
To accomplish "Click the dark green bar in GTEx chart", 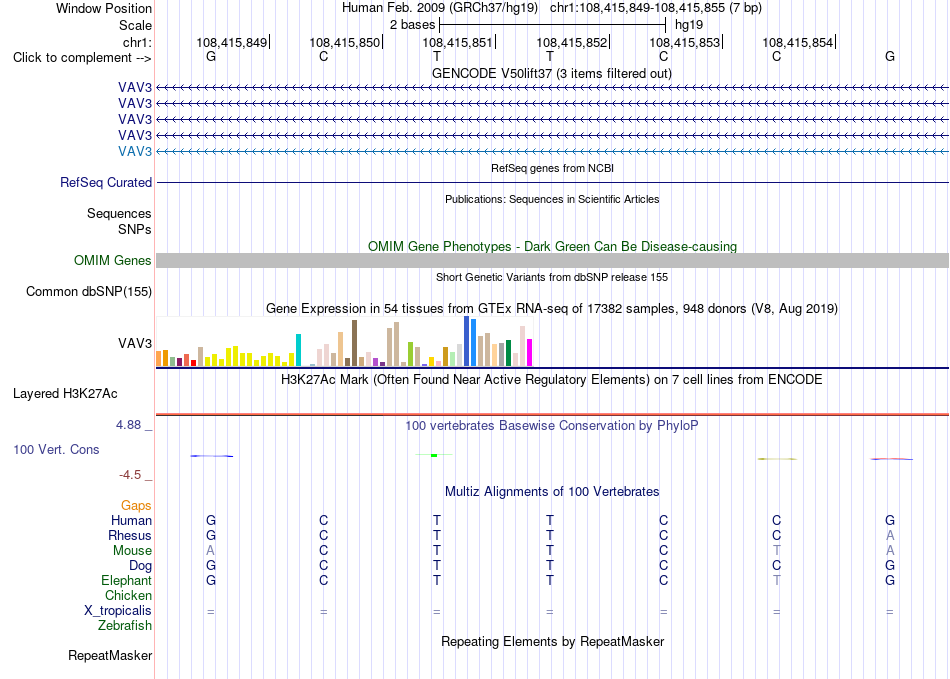I will [x=508, y=353].
